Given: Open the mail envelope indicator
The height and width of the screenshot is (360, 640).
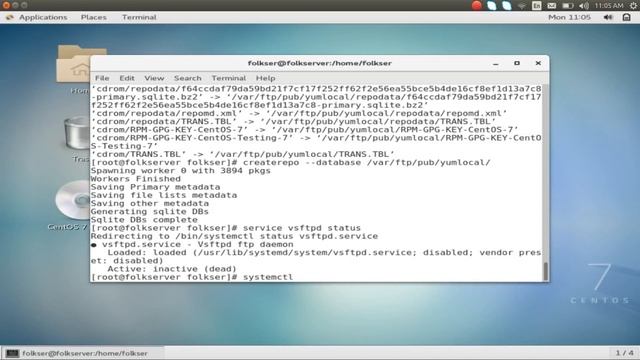Looking at the screenshot, I should [551, 6].
